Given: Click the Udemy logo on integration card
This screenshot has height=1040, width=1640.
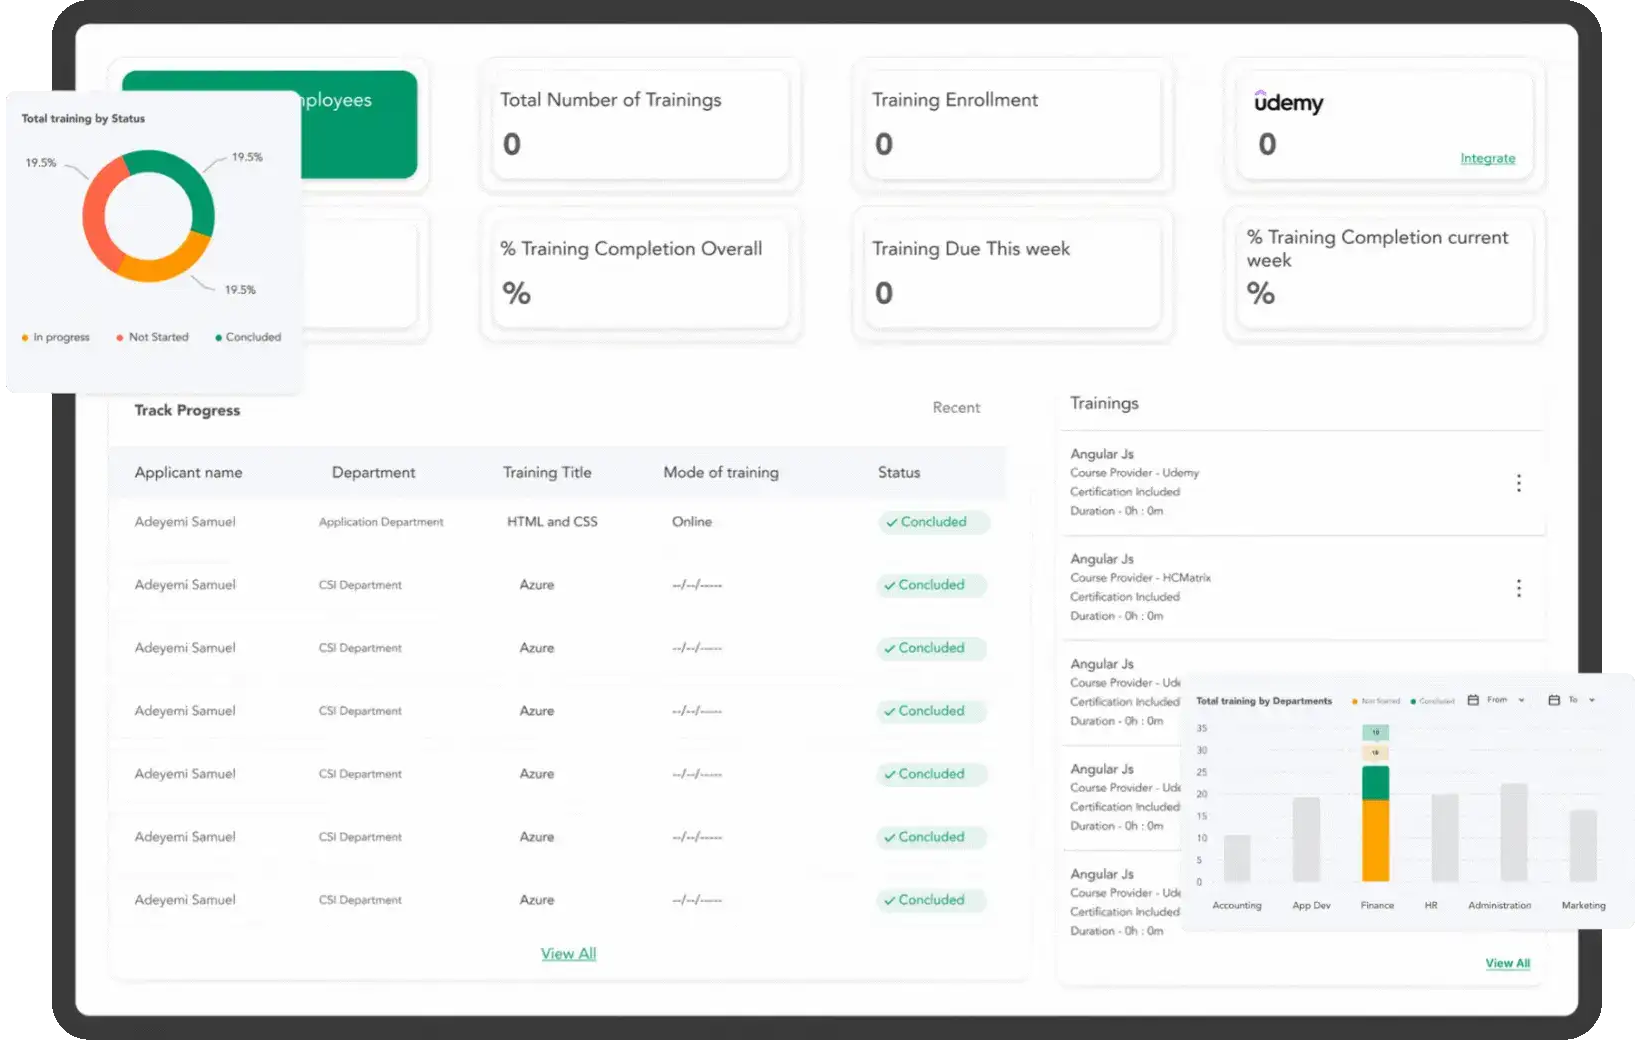Looking at the screenshot, I should coord(1288,102).
